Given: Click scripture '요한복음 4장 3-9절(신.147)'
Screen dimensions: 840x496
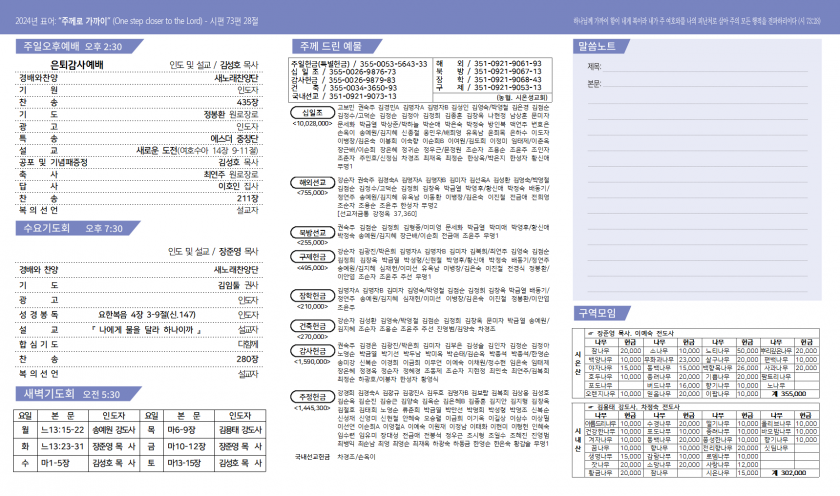Looking at the screenshot, I should (x=147, y=314).
